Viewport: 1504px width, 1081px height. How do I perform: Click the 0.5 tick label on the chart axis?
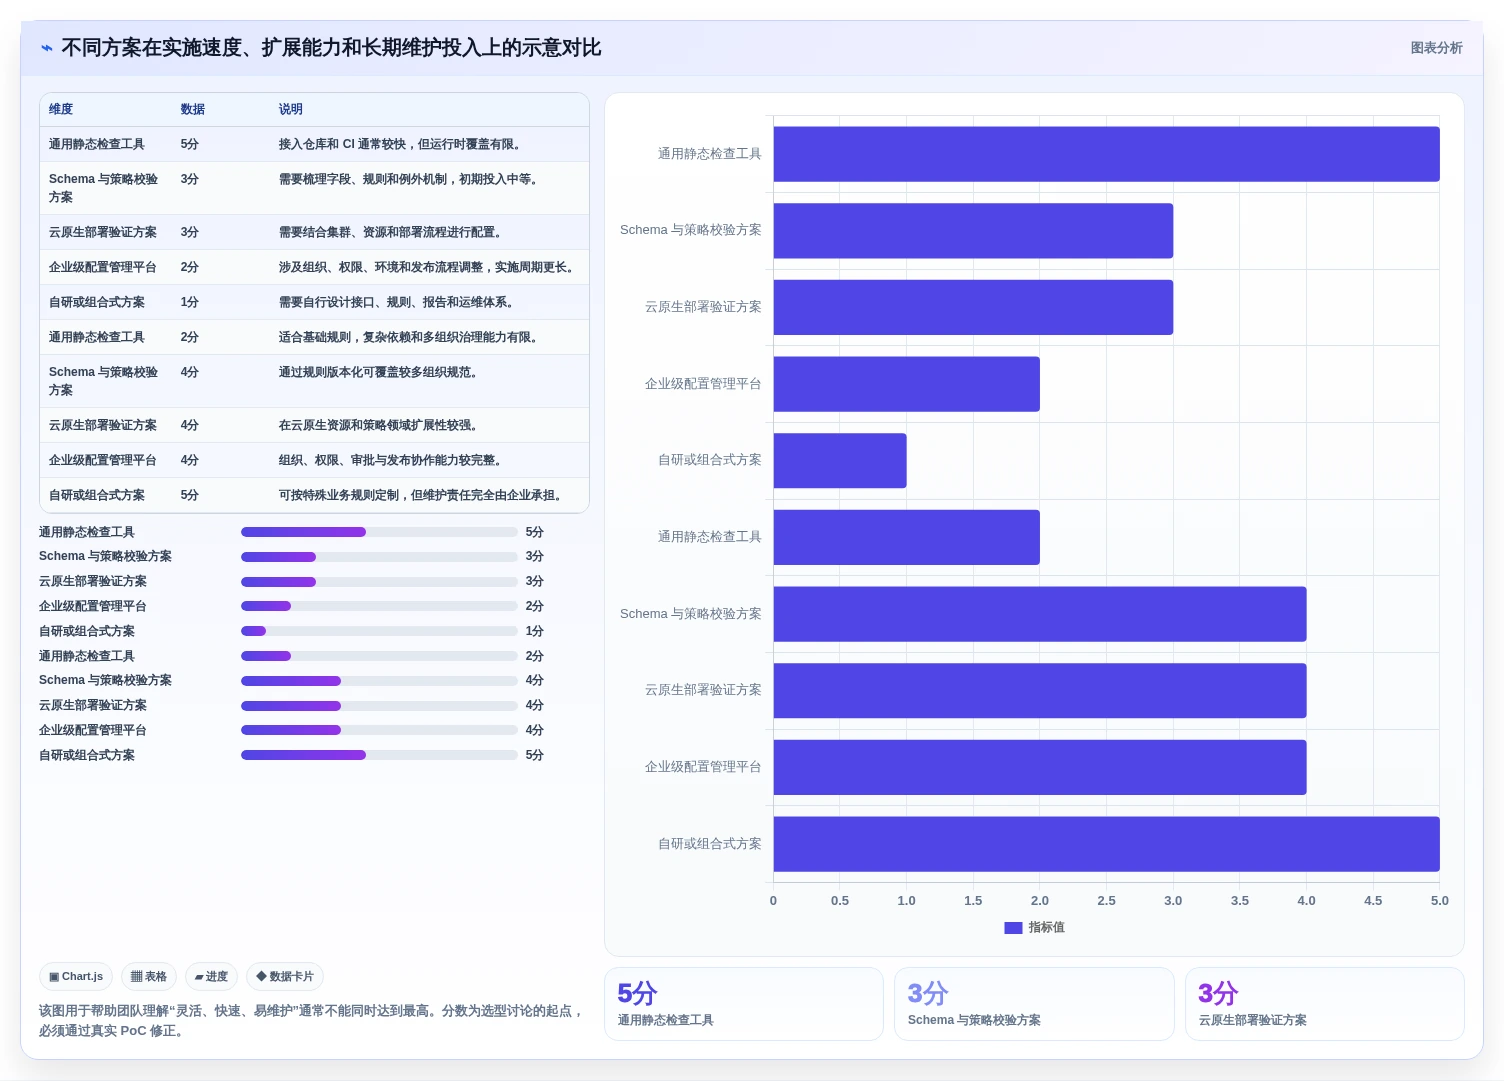point(840,901)
